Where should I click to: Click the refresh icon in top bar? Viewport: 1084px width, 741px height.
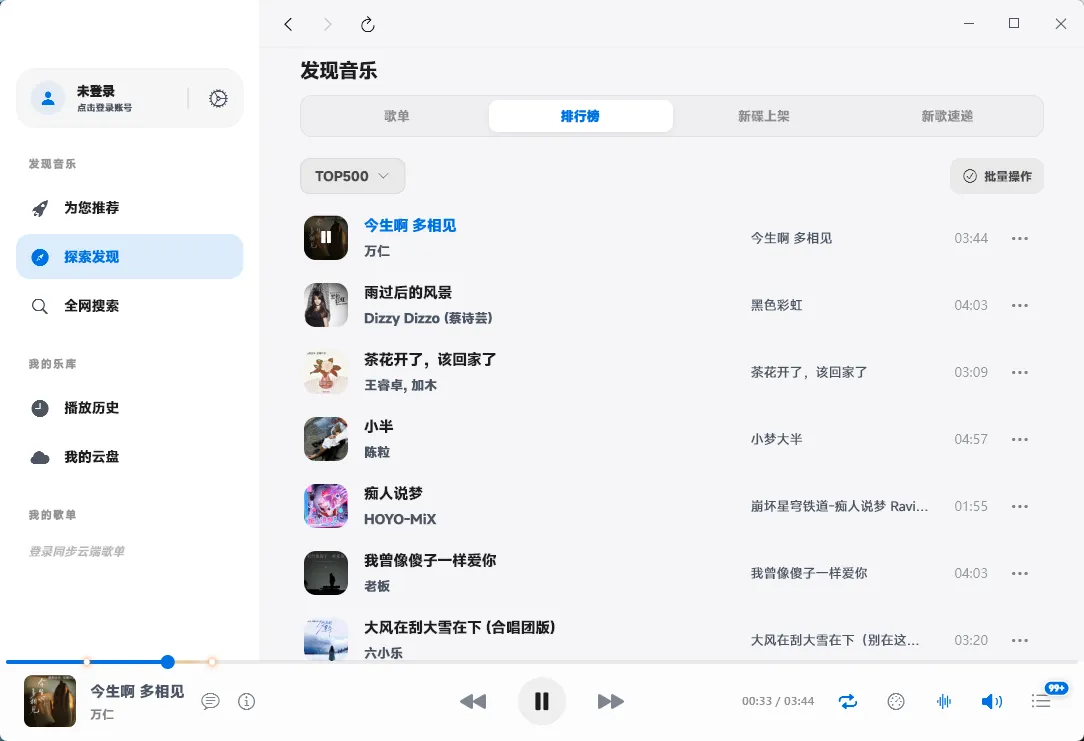pyautogui.click(x=368, y=25)
